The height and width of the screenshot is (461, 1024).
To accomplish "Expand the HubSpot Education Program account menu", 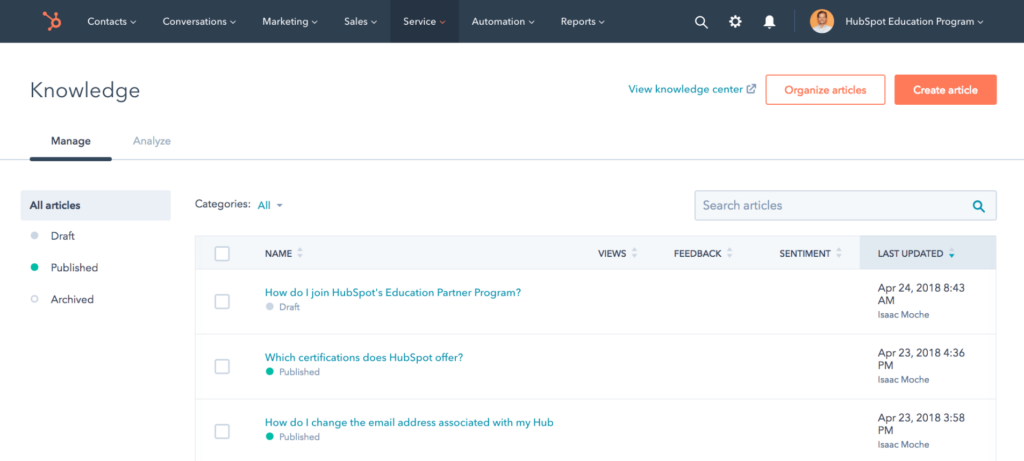I will (914, 22).
